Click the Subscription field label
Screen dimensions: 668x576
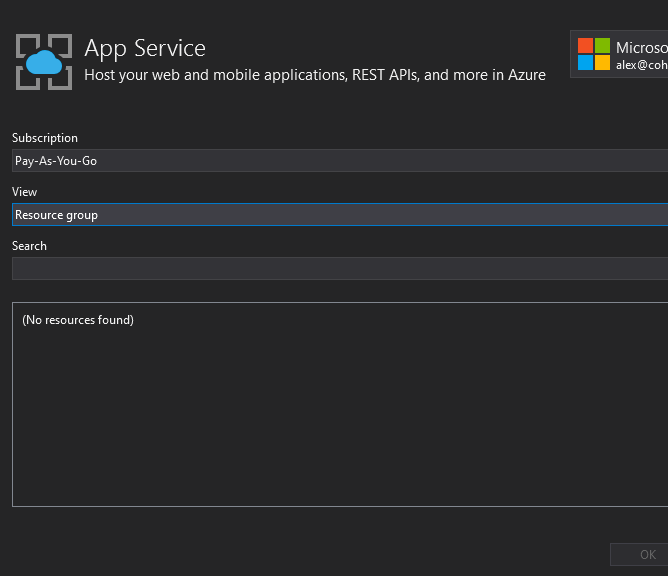tap(45, 138)
